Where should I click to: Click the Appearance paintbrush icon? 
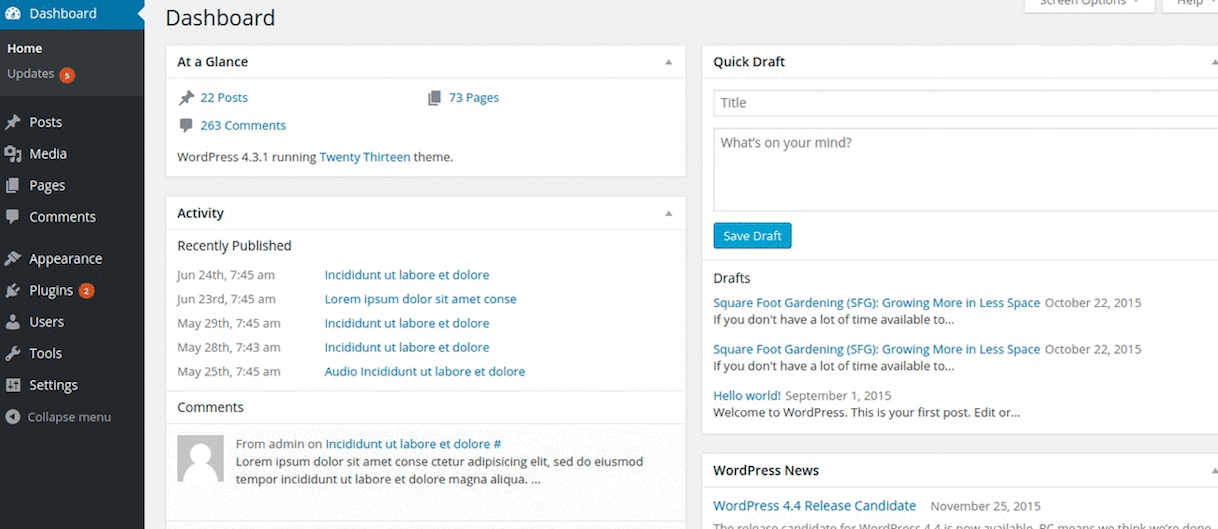(13, 259)
